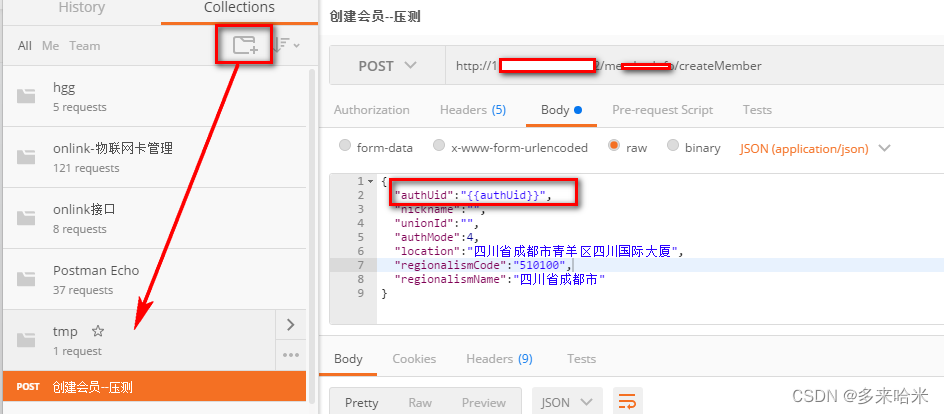
Task: Click the 37 requests count text
Action: click(x=83, y=290)
